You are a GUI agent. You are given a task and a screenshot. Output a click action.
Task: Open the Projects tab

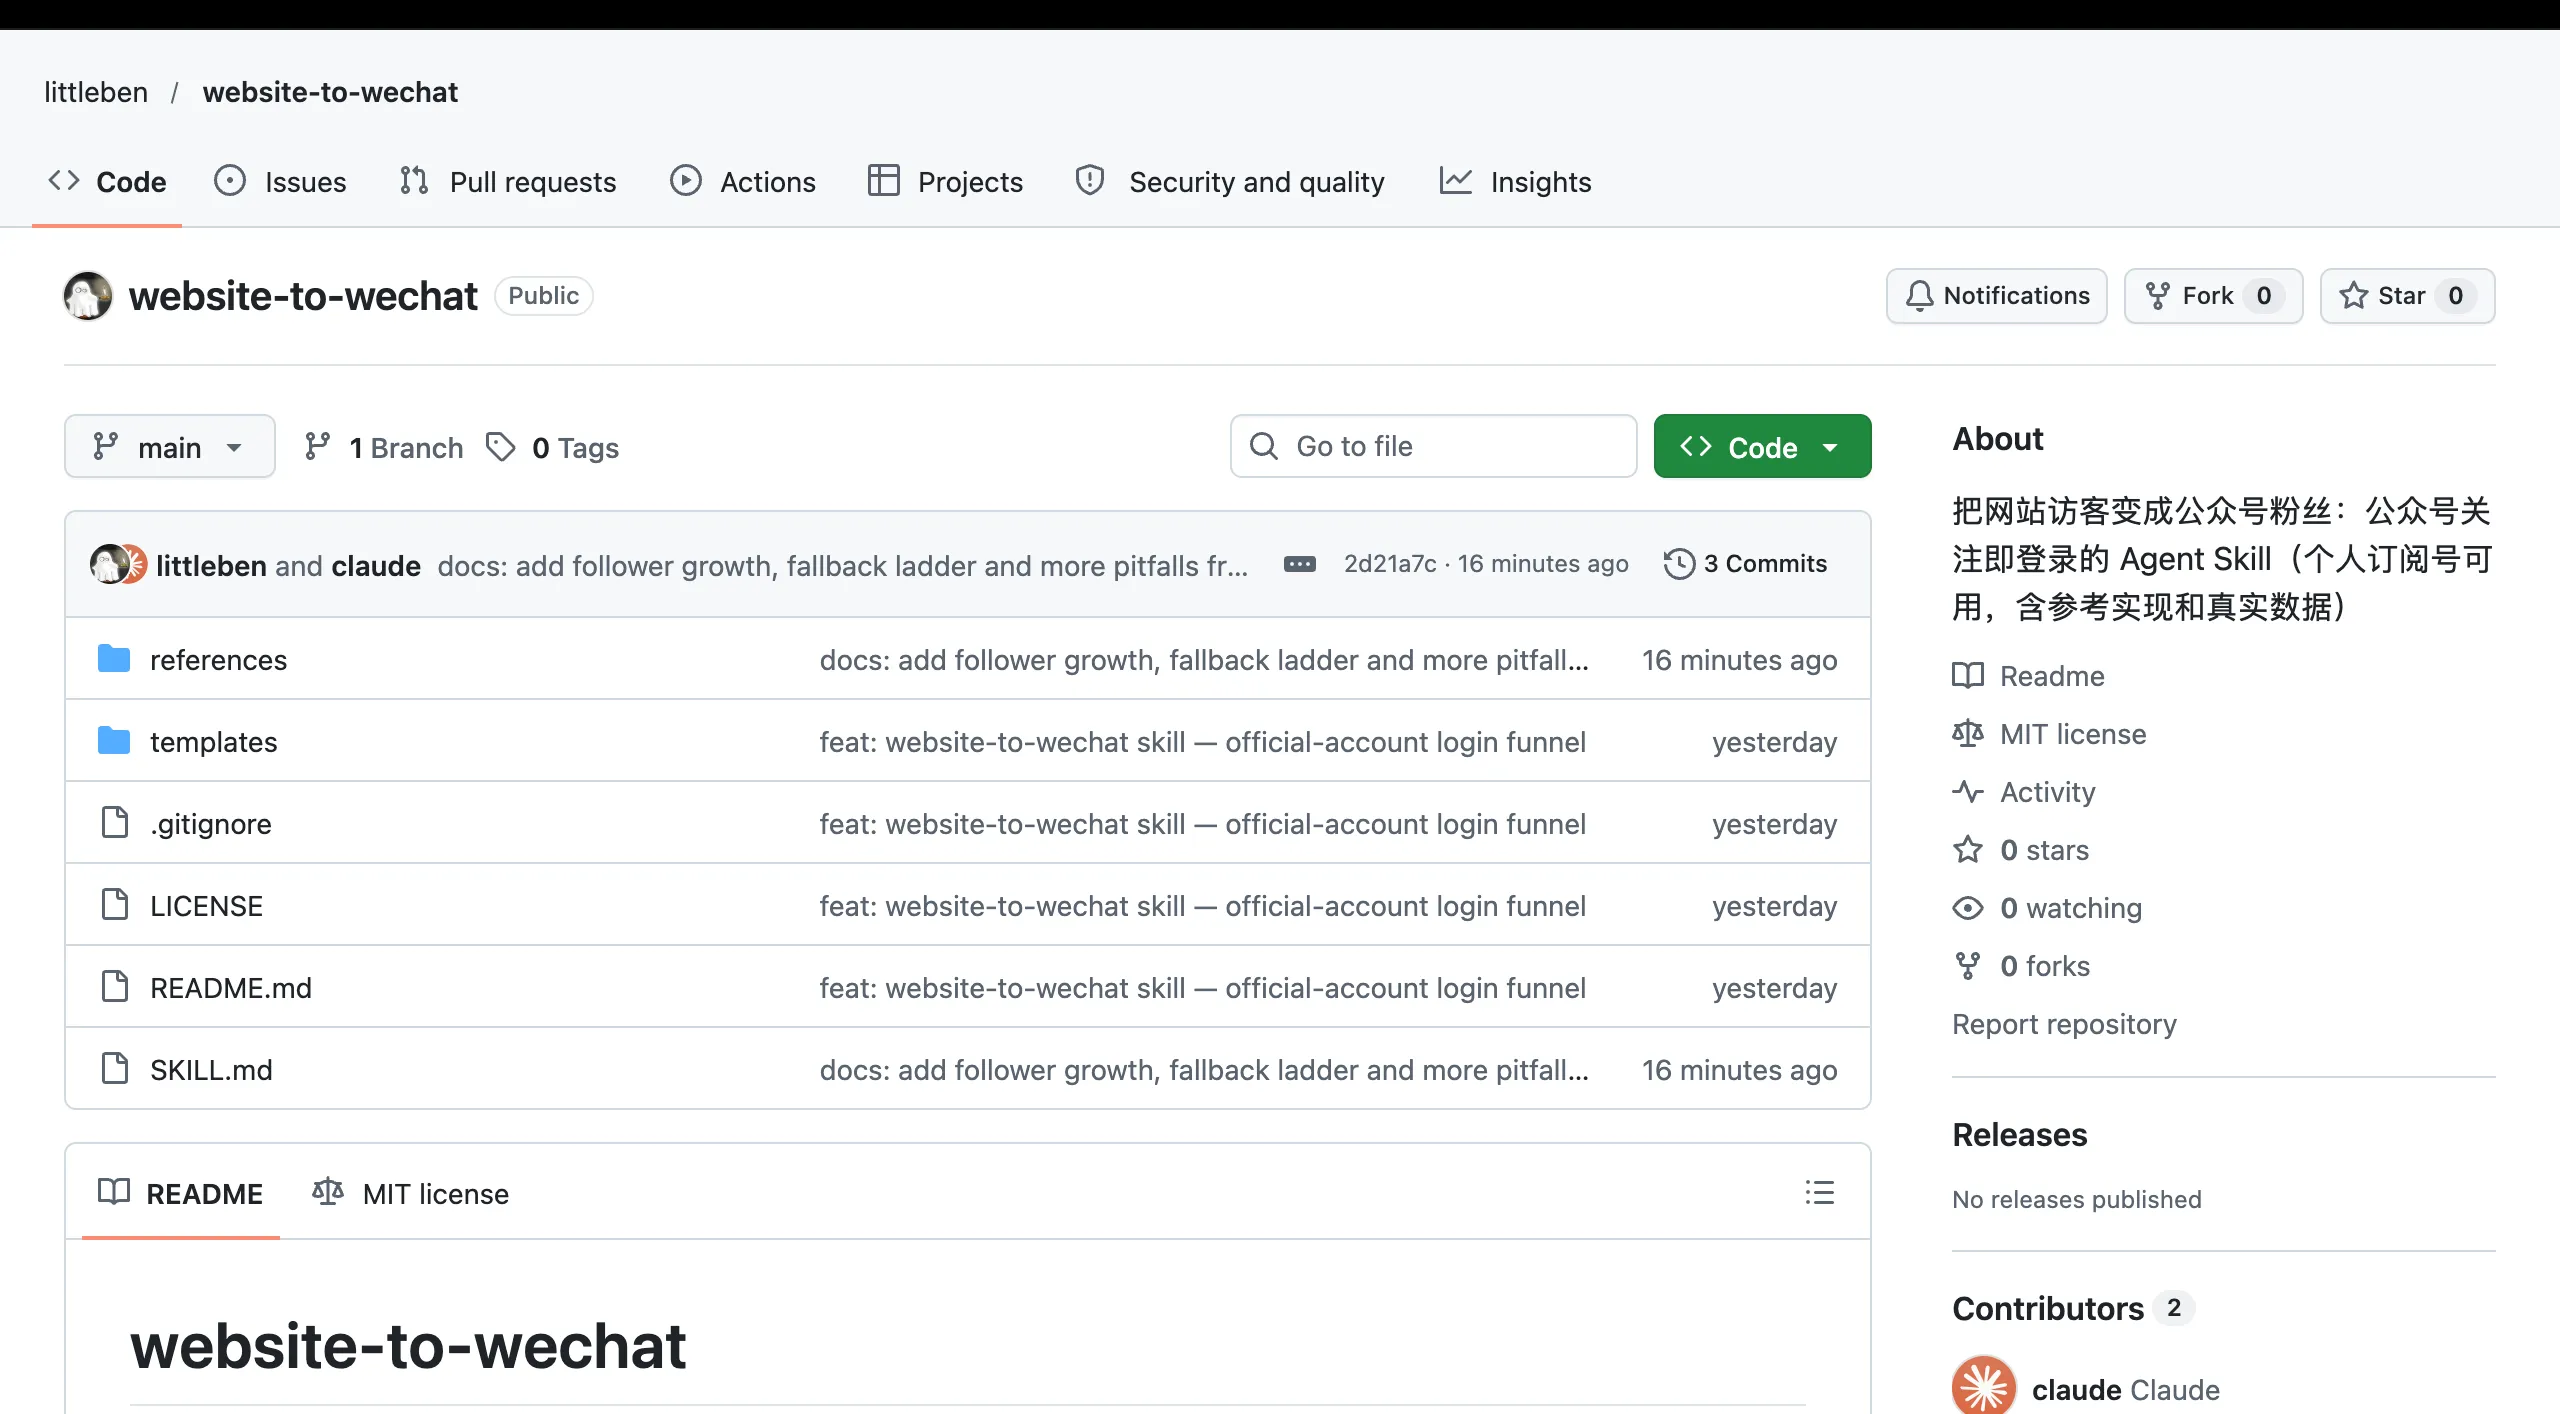click(945, 182)
